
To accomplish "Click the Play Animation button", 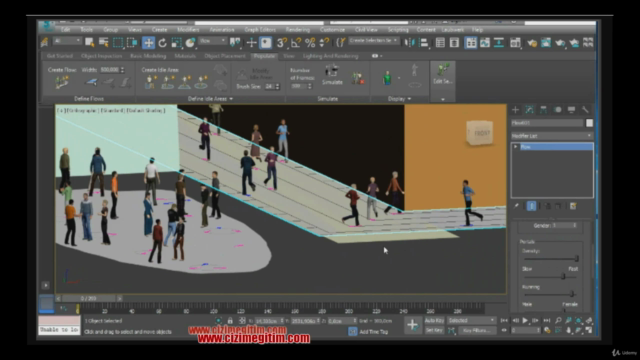I will pos(525,320).
